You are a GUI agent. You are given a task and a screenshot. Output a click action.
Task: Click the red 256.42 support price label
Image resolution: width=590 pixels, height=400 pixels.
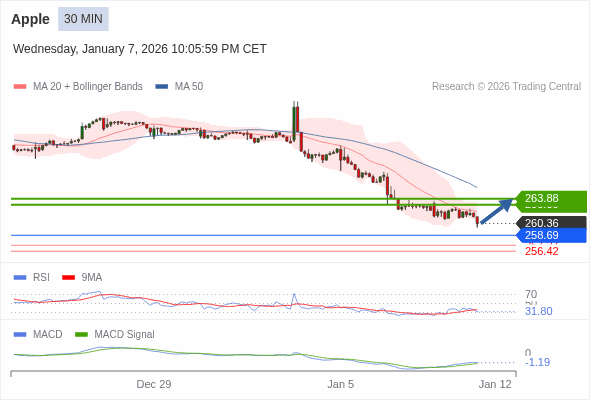click(x=542, y=251)
